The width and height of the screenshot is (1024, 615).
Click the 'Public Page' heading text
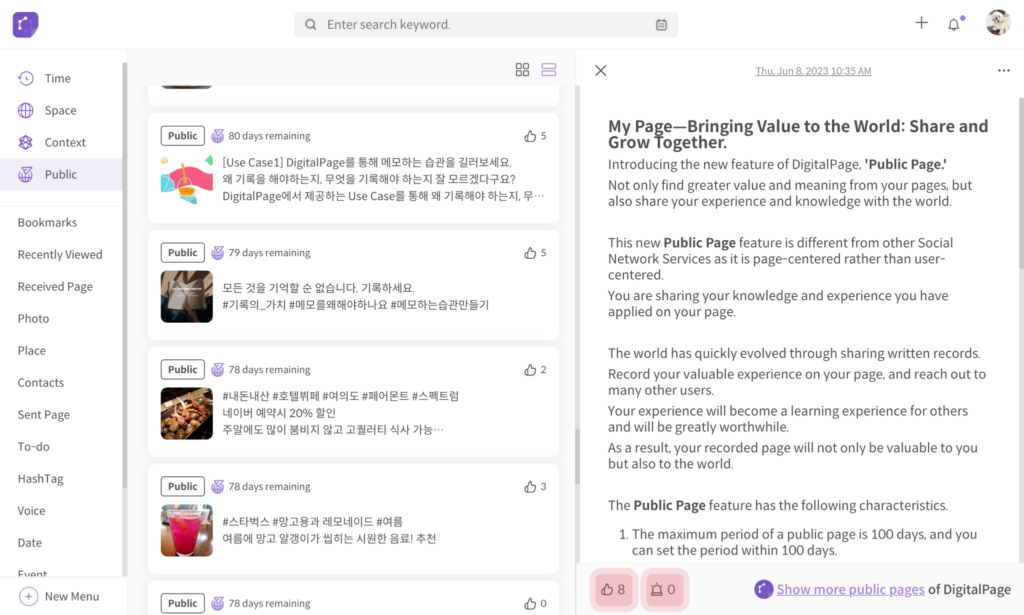click(x=905, y=165)
